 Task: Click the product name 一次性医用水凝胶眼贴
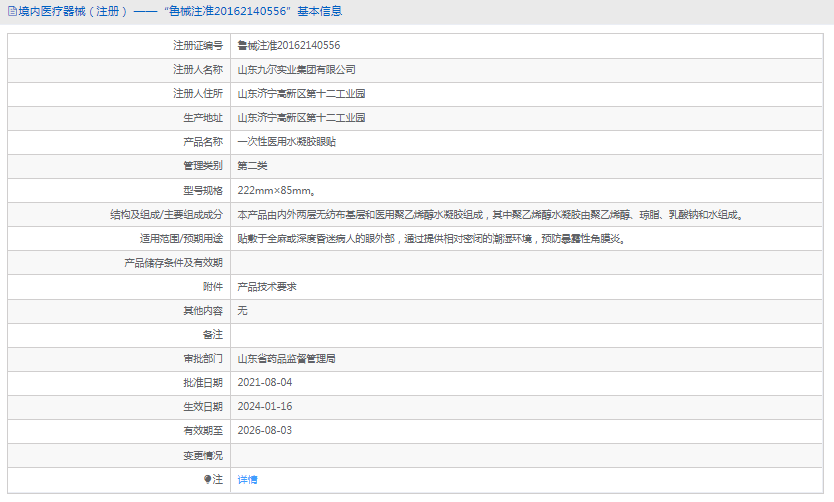[x=286, y=142]
